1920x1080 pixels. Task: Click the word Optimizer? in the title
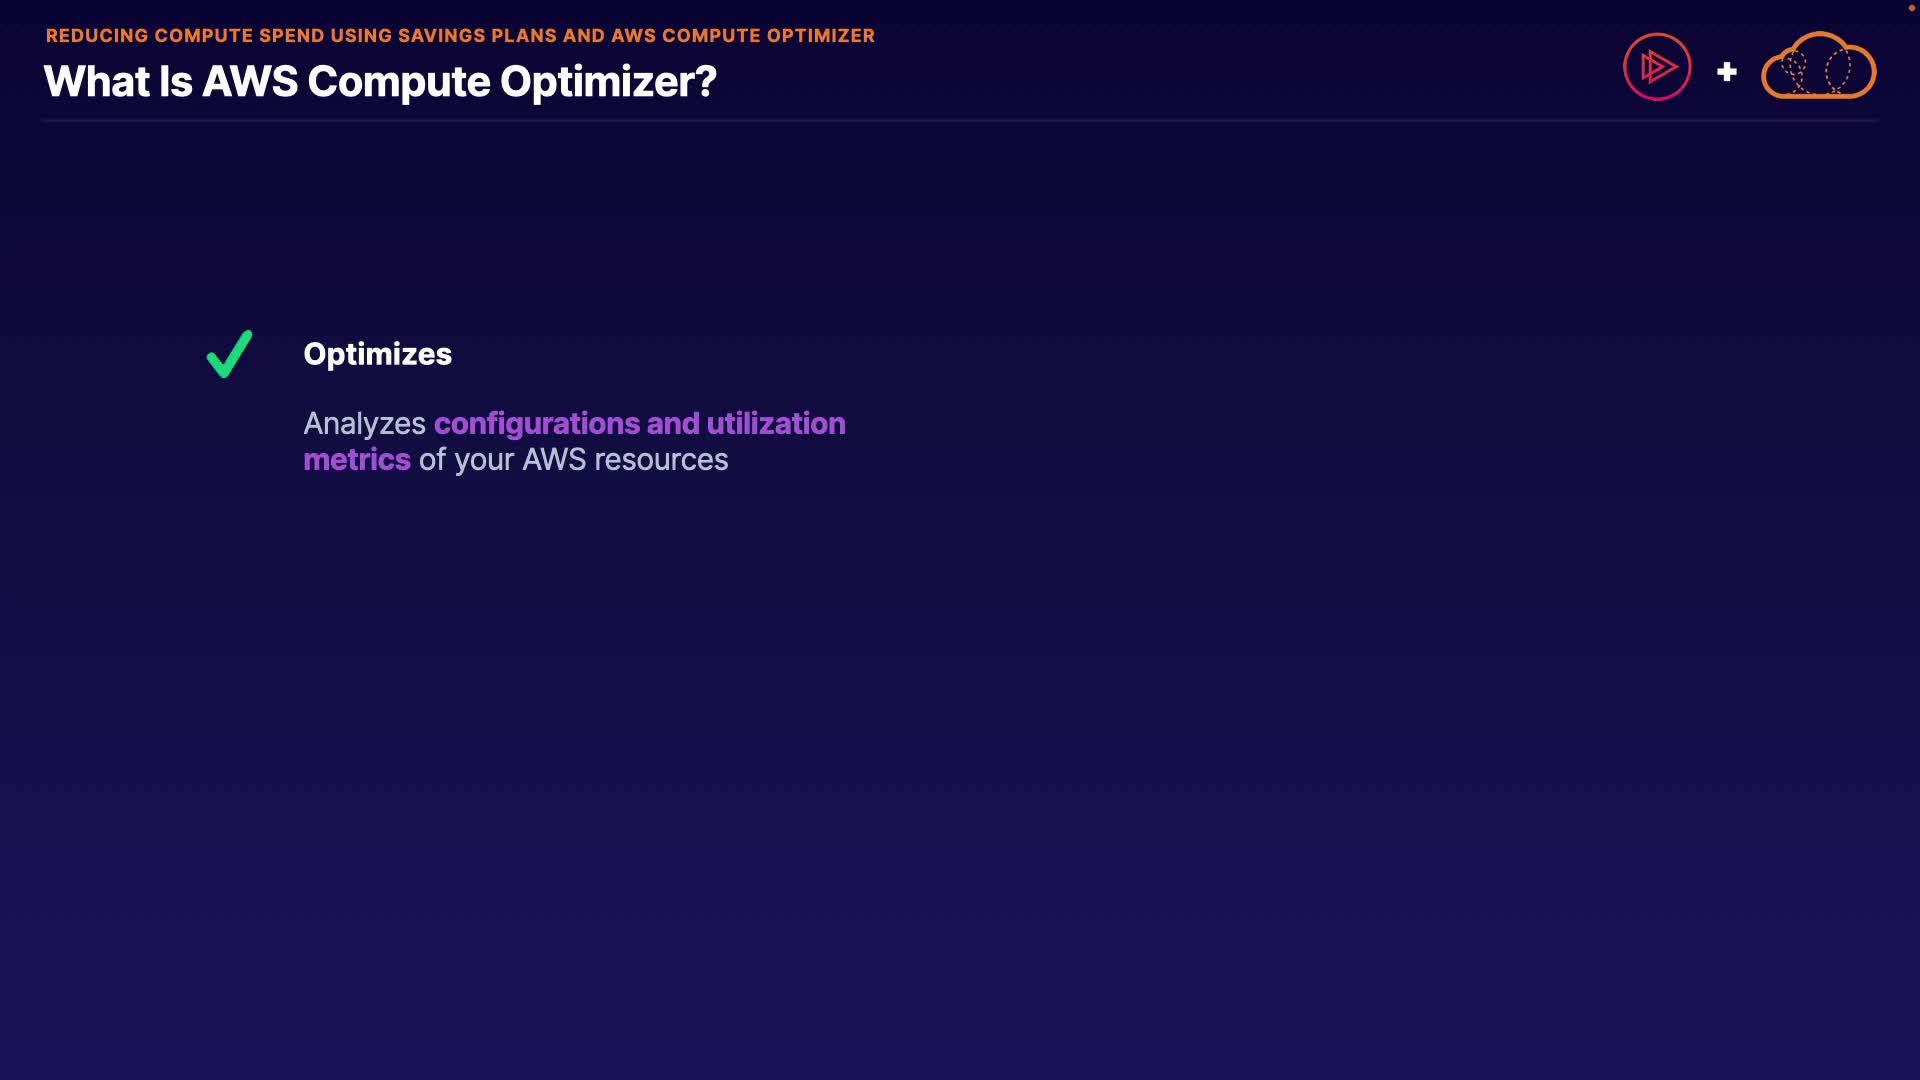coord(608,82)
